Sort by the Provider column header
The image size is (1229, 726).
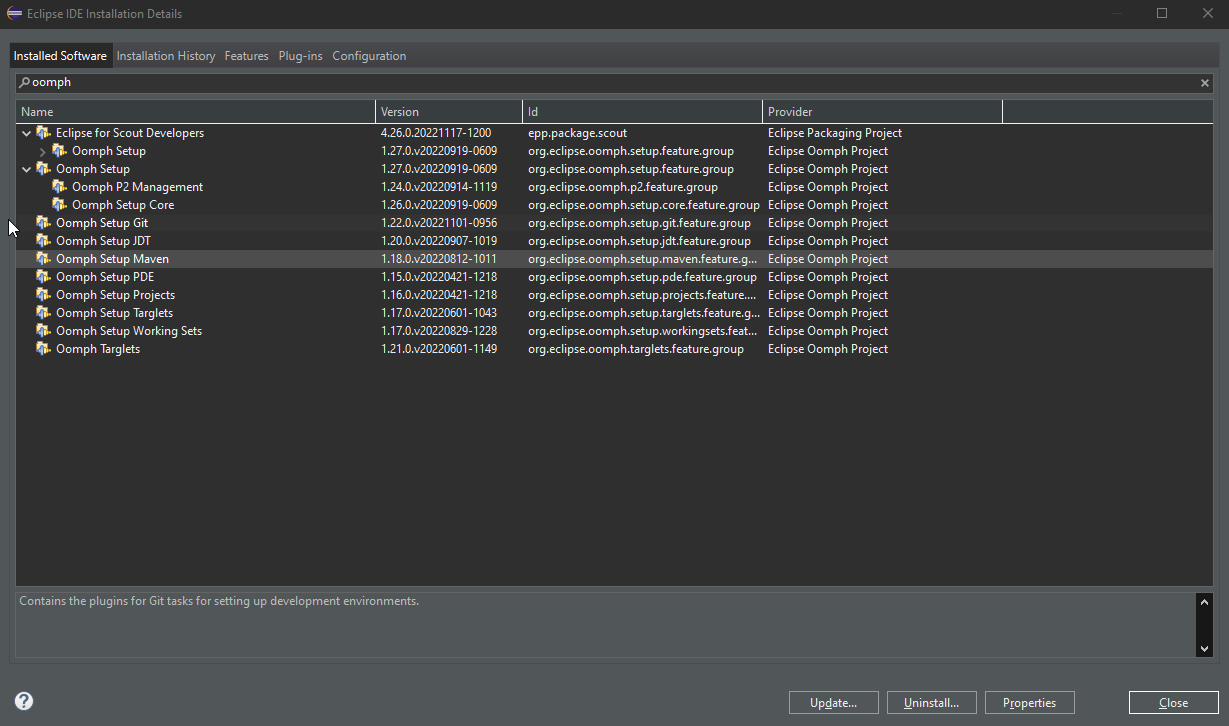pos(883,112)
